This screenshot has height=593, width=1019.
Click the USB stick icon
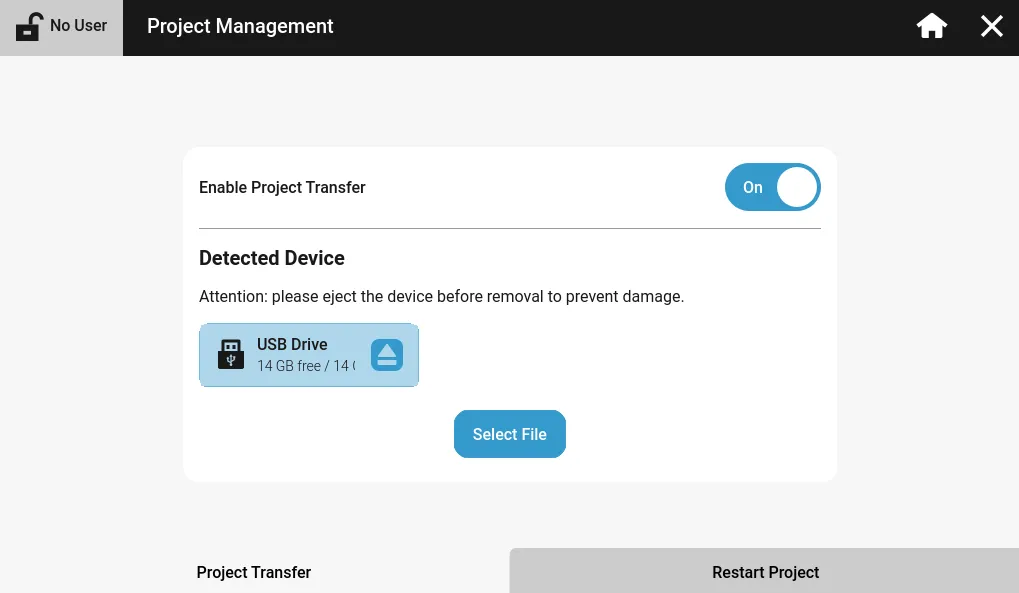[231, 355]
